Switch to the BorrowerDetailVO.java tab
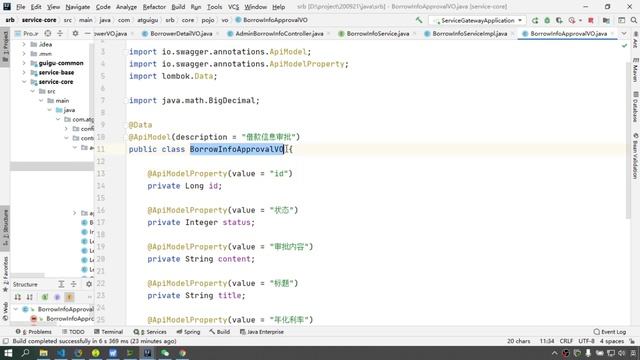640x360 pixels. [x=181, y=33]
